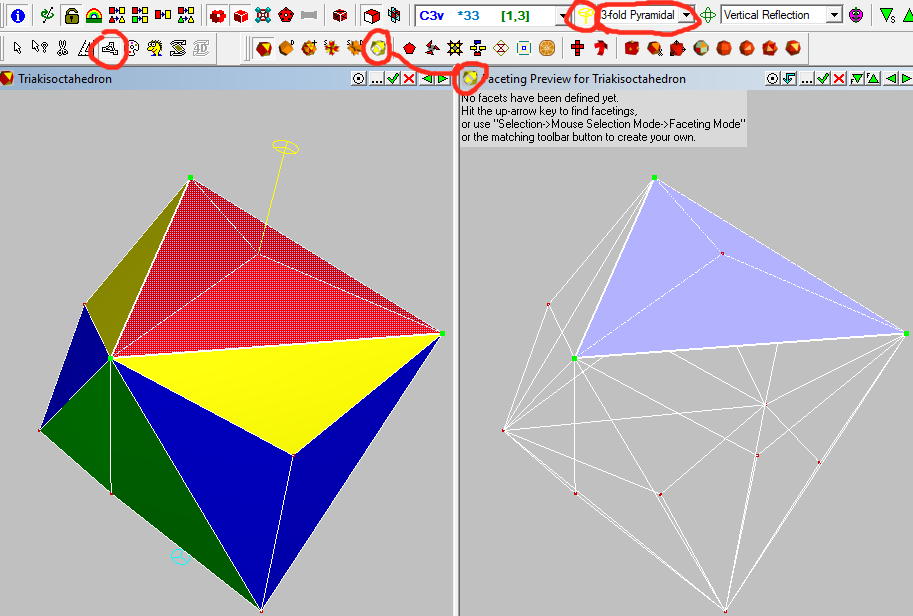Select the arrow with question mark tool
Image resolution: width=913 pixels, height=616 pixels.
(40, 48)
